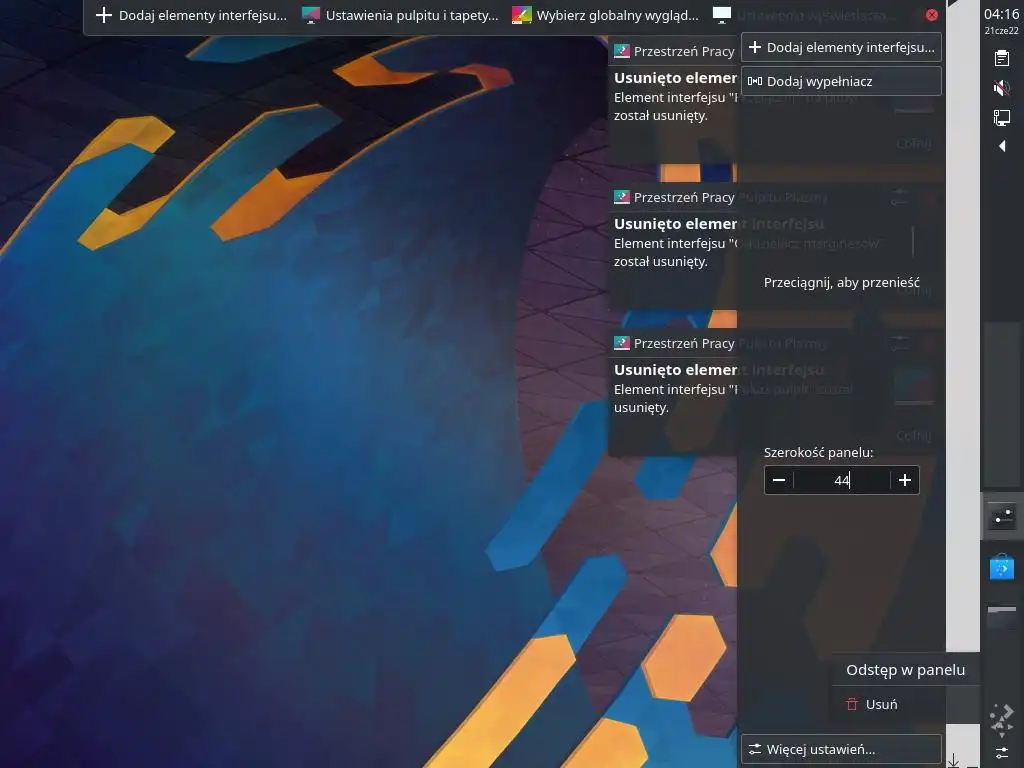Click Dodaj wypełniacz button
The image size is (1024, 768).
[x=841, y=81]
